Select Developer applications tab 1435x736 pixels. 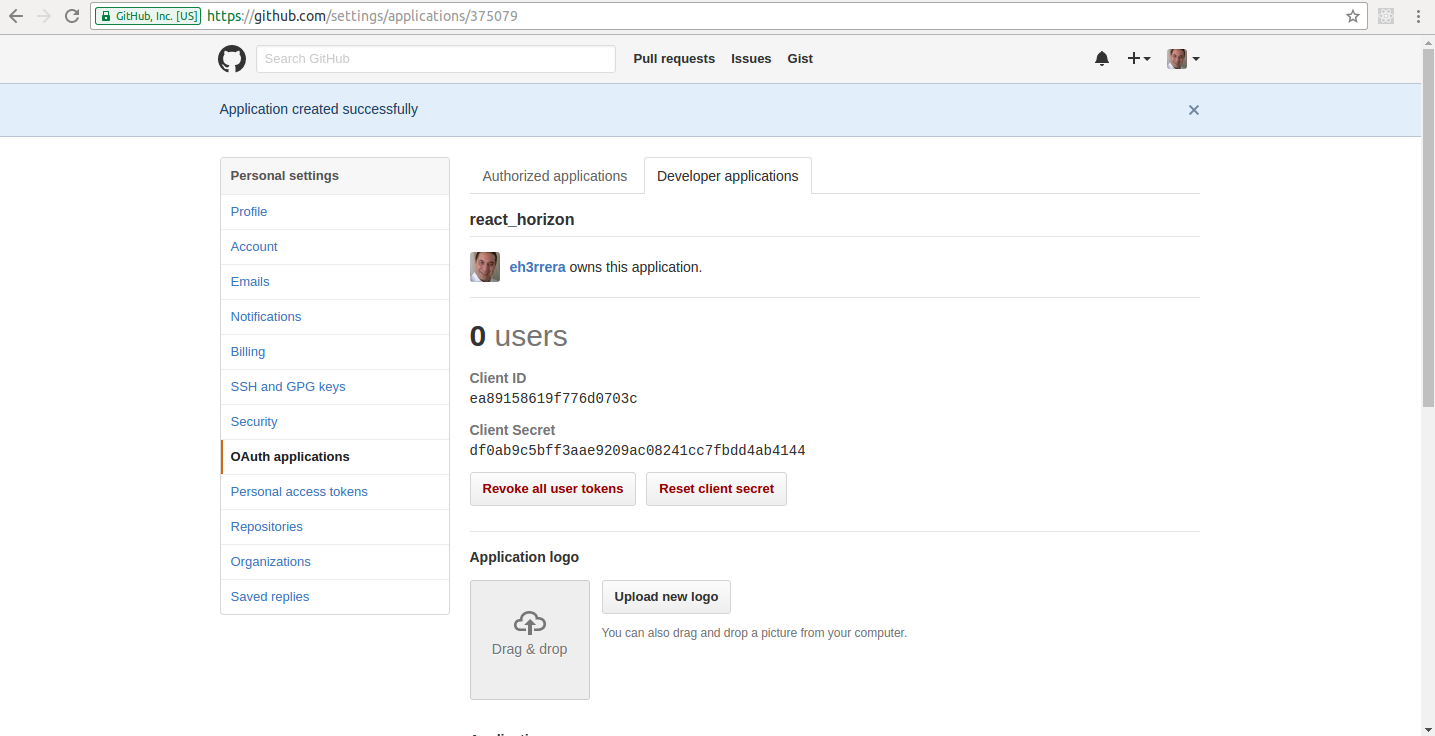(728, 176)
